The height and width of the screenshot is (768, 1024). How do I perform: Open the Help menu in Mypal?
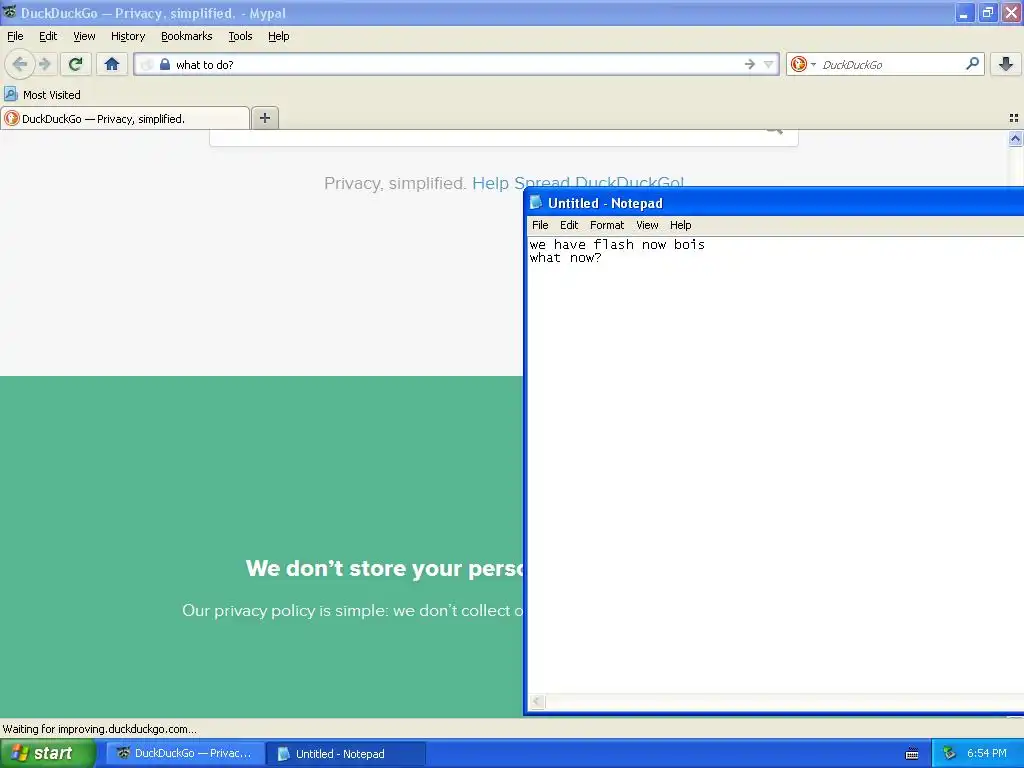tap(279, 36)
